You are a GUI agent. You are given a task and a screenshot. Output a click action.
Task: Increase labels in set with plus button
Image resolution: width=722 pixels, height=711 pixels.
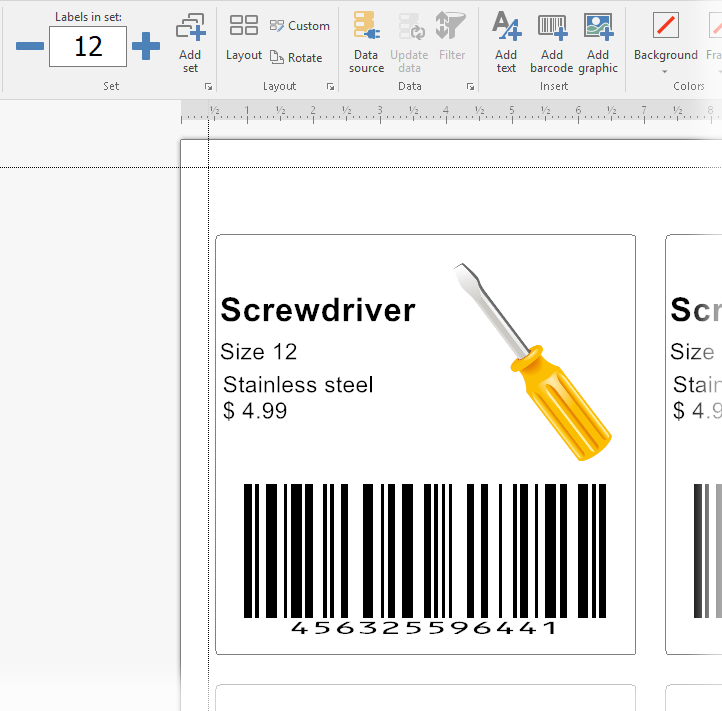146,46
